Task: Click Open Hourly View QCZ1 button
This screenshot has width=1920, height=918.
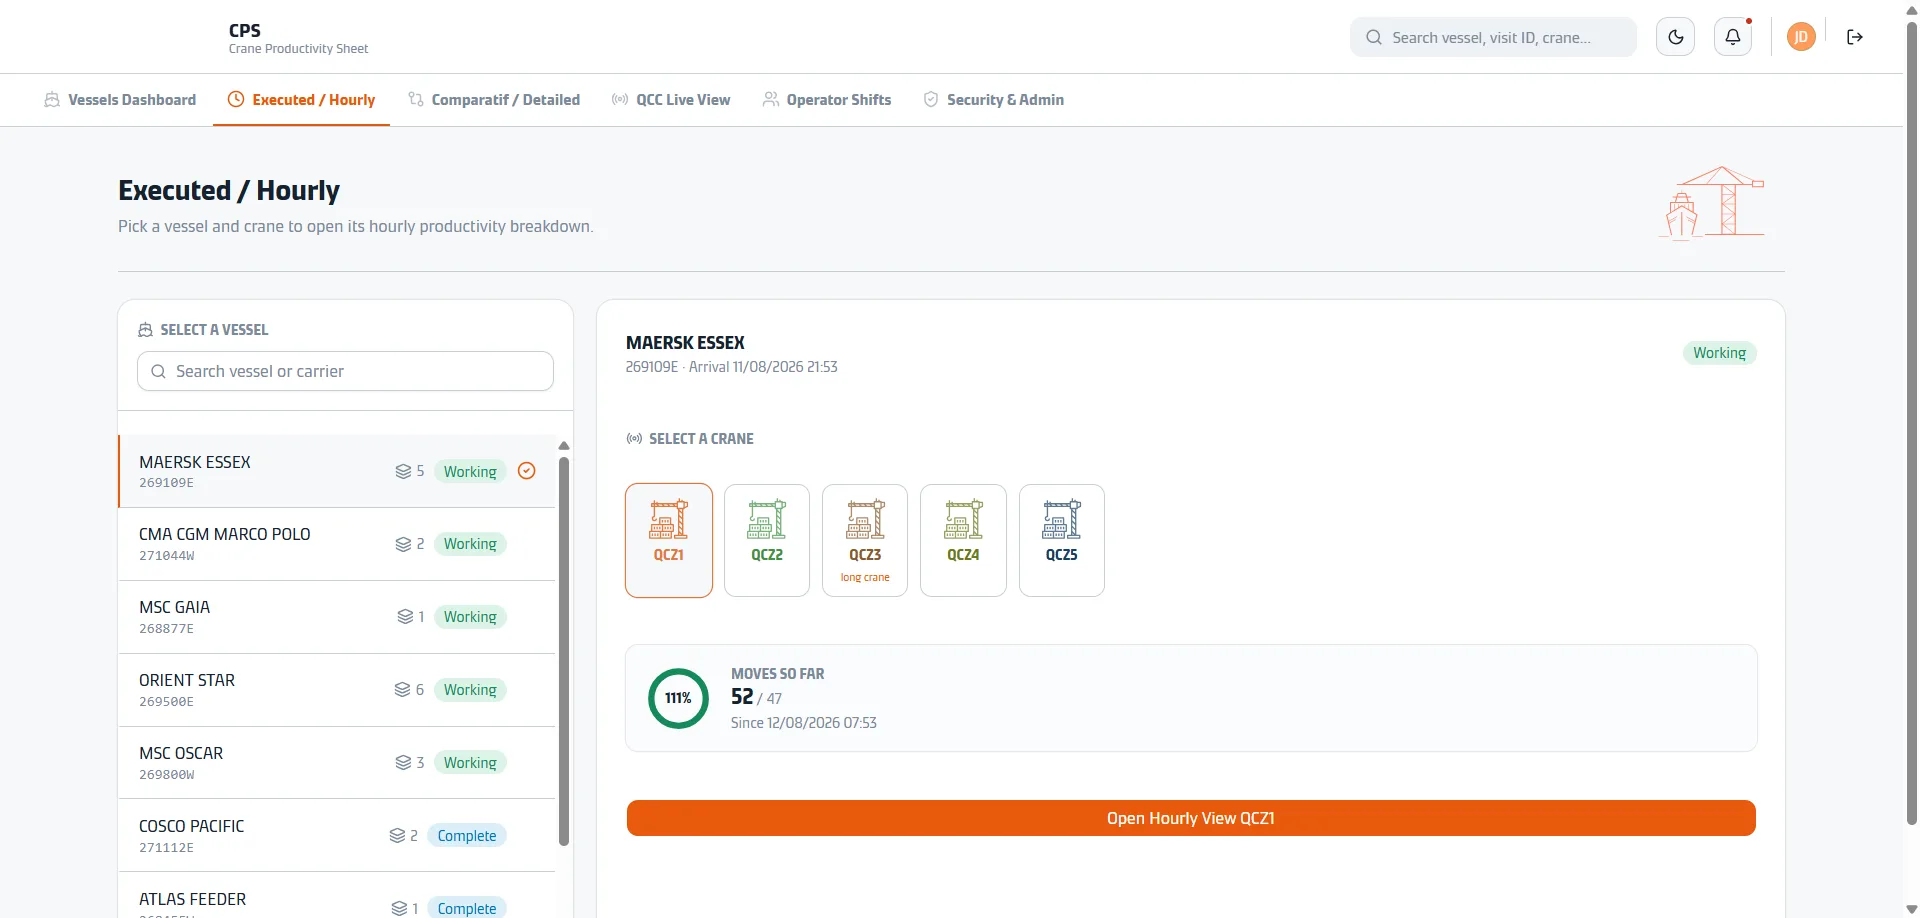Action: pyautogui.click(x=1191, y=818)
